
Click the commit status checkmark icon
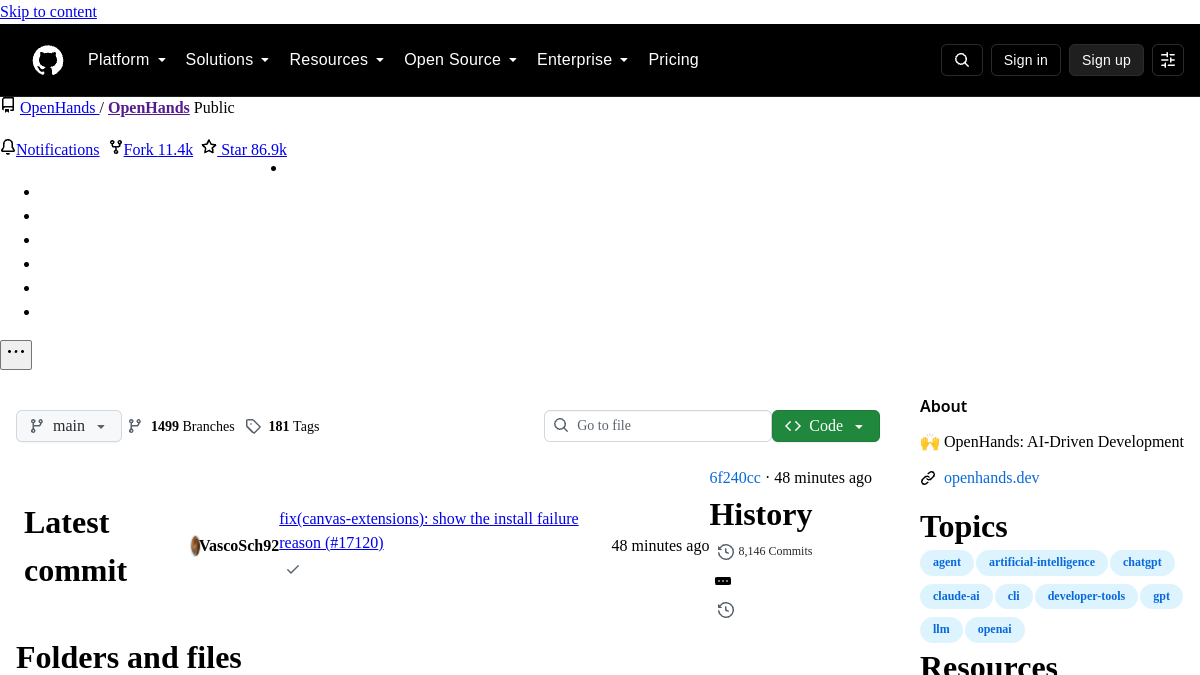293,569
